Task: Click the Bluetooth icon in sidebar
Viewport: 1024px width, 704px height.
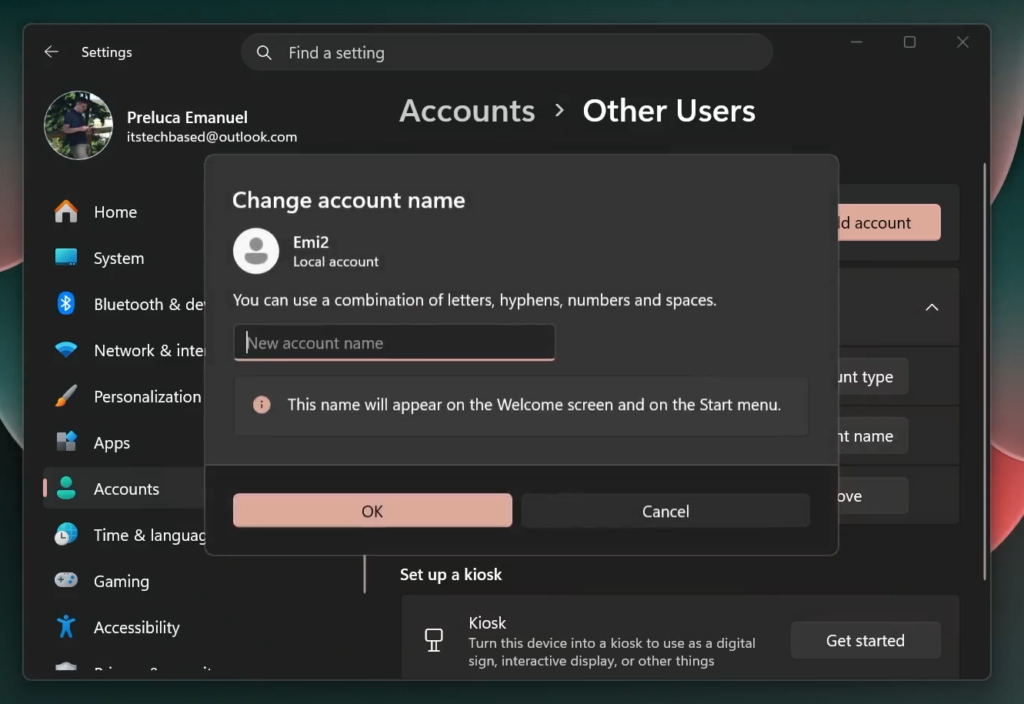Action: [66, 304]
